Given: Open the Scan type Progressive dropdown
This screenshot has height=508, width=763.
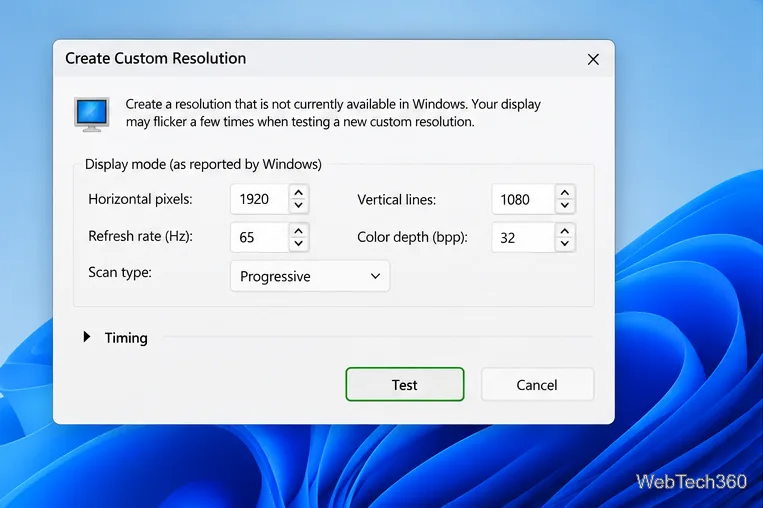Looking at the screenshot, I should pos(310,276).
